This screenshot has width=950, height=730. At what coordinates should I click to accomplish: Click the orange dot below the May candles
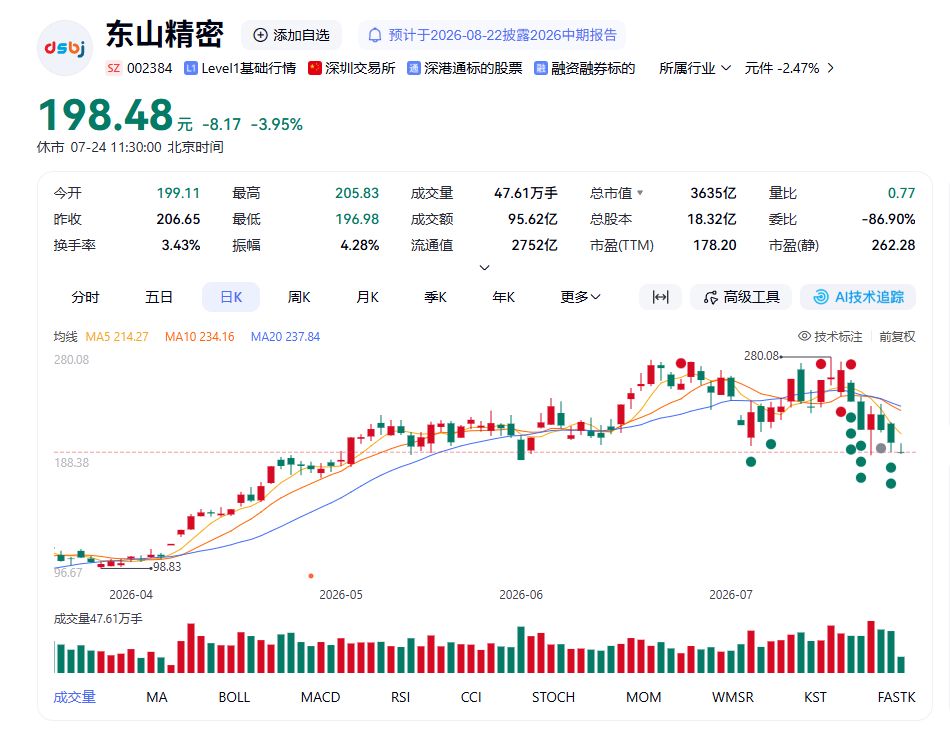click(x=311, y=576)
